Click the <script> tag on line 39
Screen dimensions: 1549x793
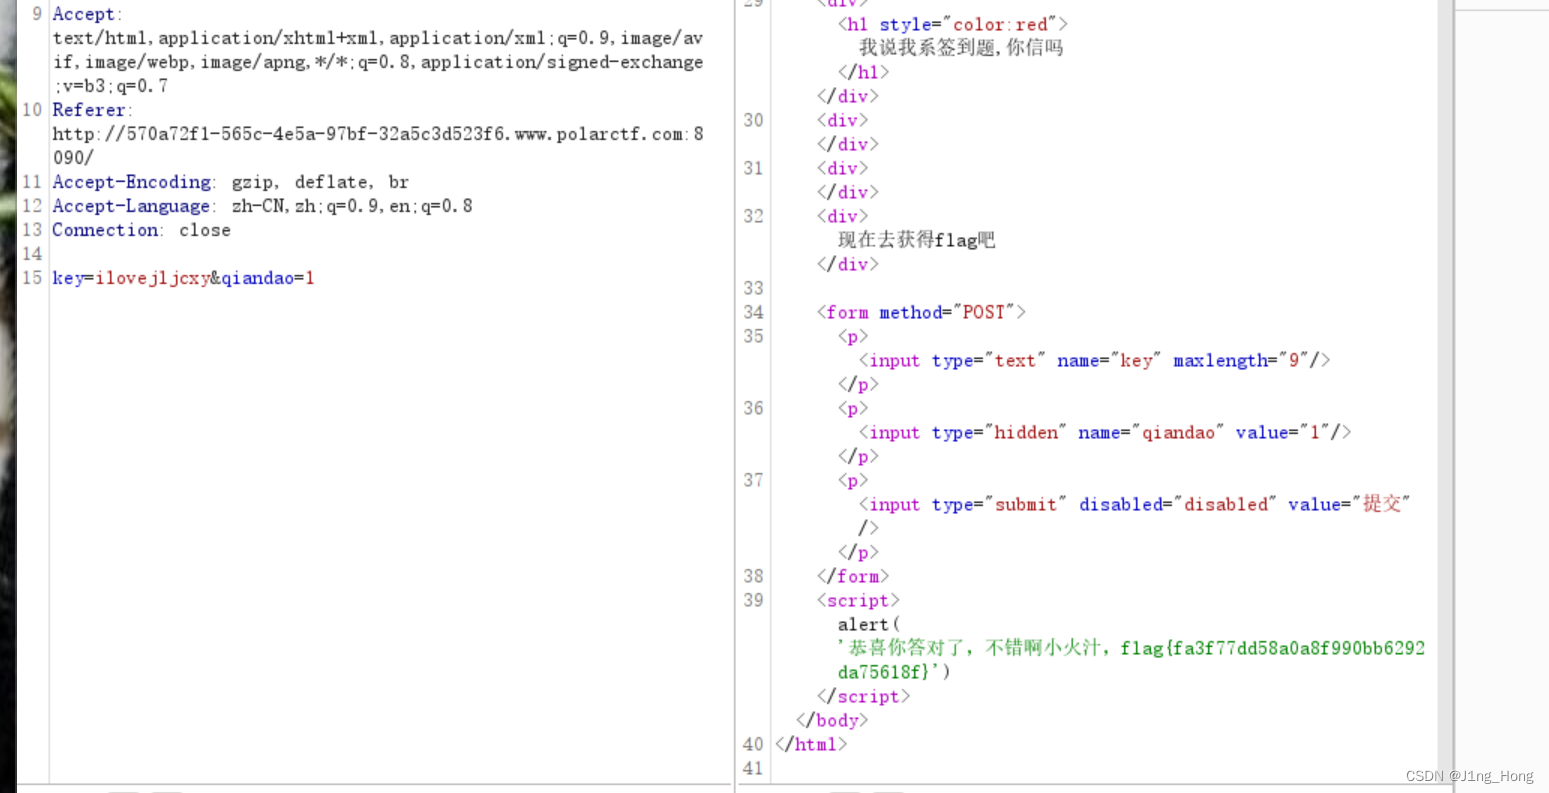point(858,600)
